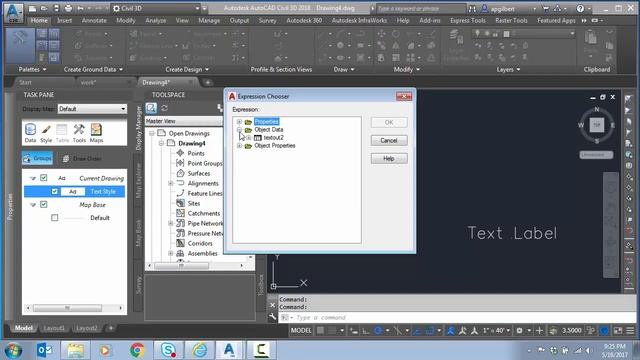Click Cancel in Expression Chooser
The image size is (640, 360).
389,140
